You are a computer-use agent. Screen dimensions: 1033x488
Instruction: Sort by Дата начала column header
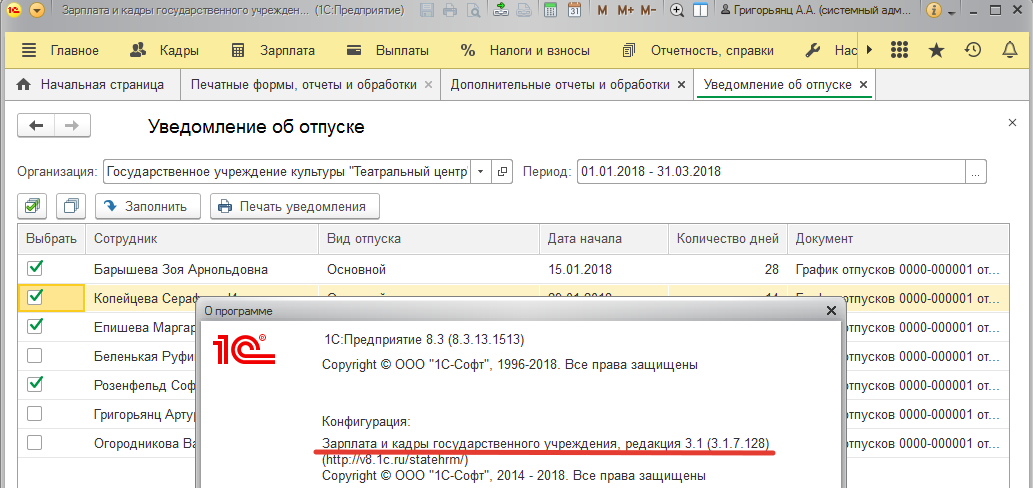tap(604, 238)
